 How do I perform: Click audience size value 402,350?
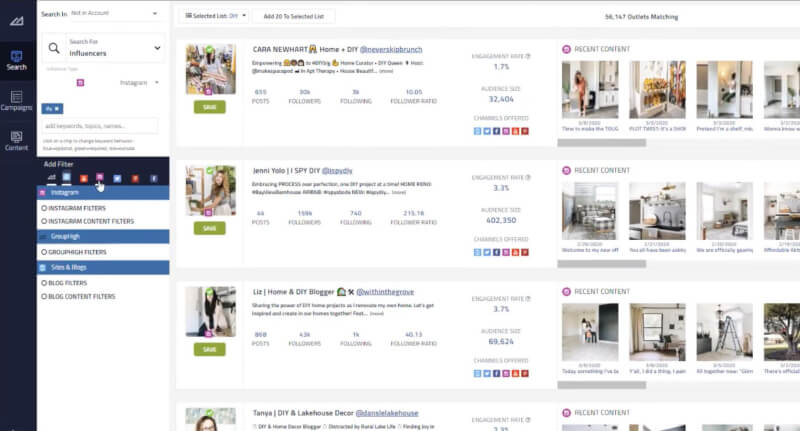(501, 220)
